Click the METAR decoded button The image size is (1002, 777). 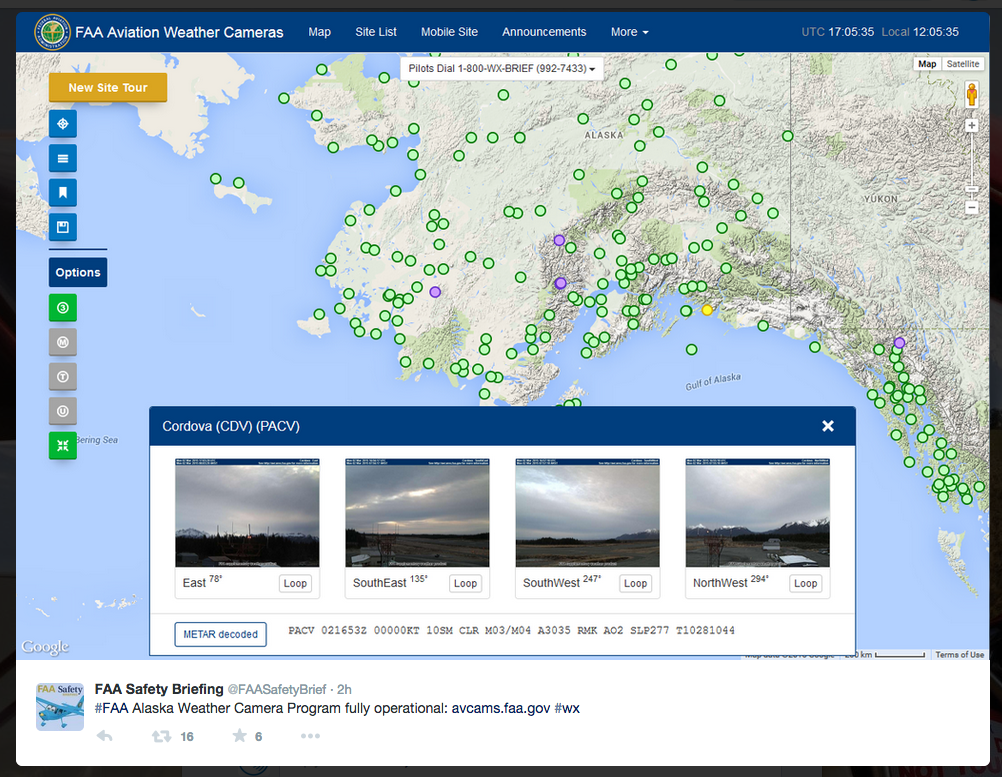pyautogui.click(x=220, y=635)
